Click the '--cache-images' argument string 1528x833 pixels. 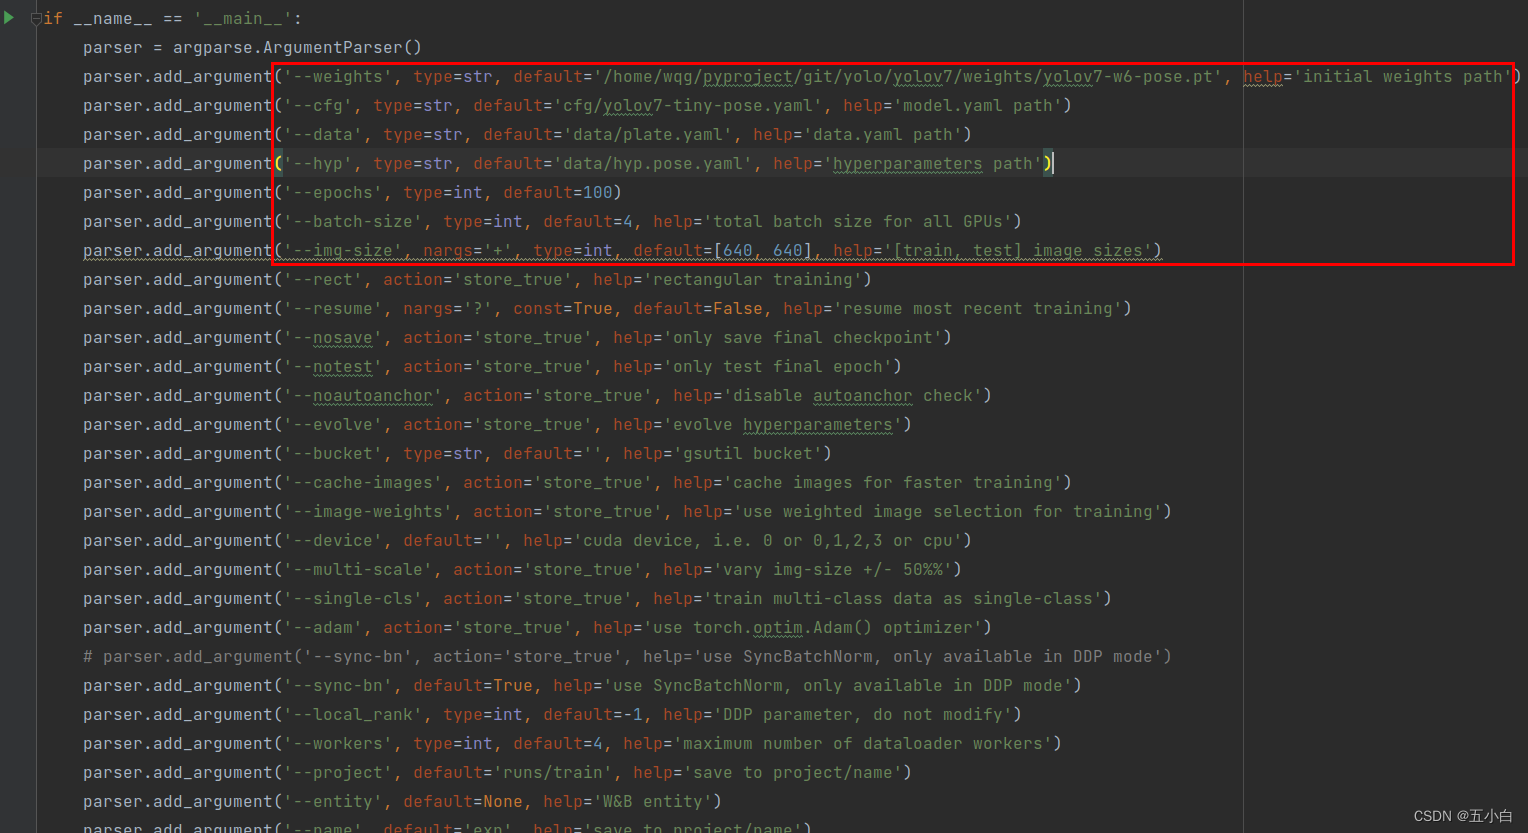[x=363, y=483]
